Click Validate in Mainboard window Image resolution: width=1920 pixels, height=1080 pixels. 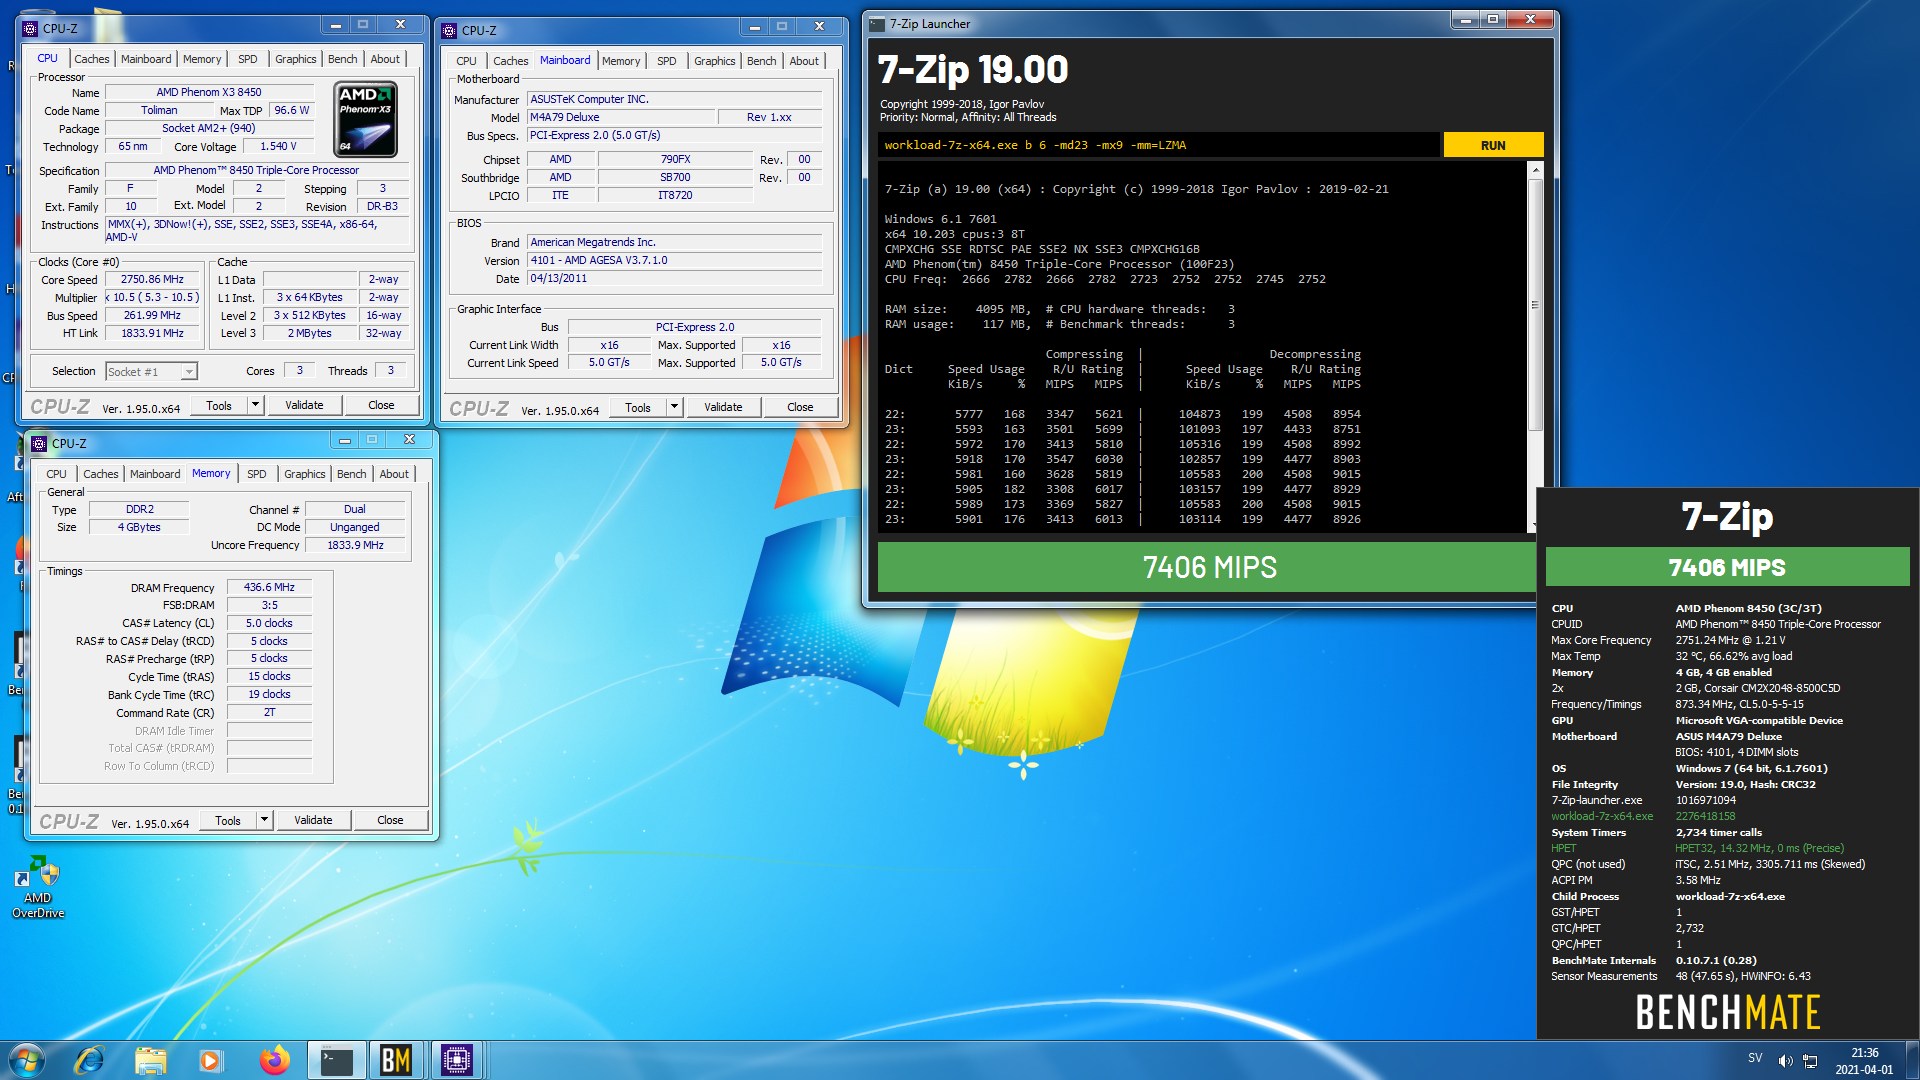click(723, 407)
